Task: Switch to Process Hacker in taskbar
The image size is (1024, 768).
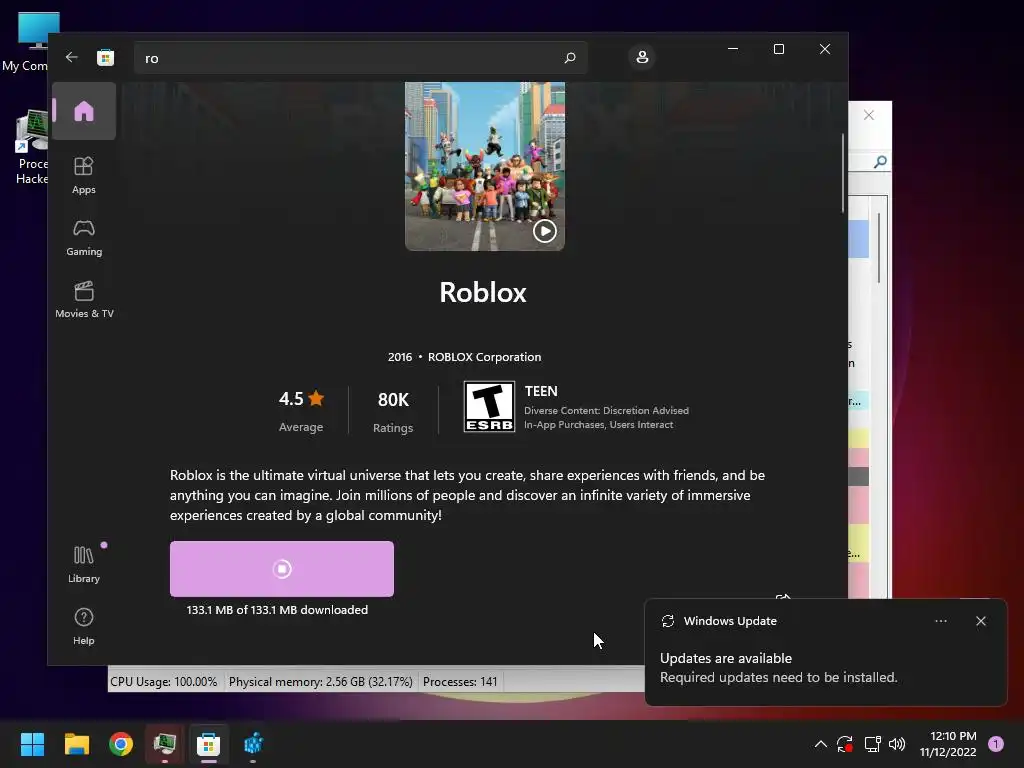Action: coord(165,744)
